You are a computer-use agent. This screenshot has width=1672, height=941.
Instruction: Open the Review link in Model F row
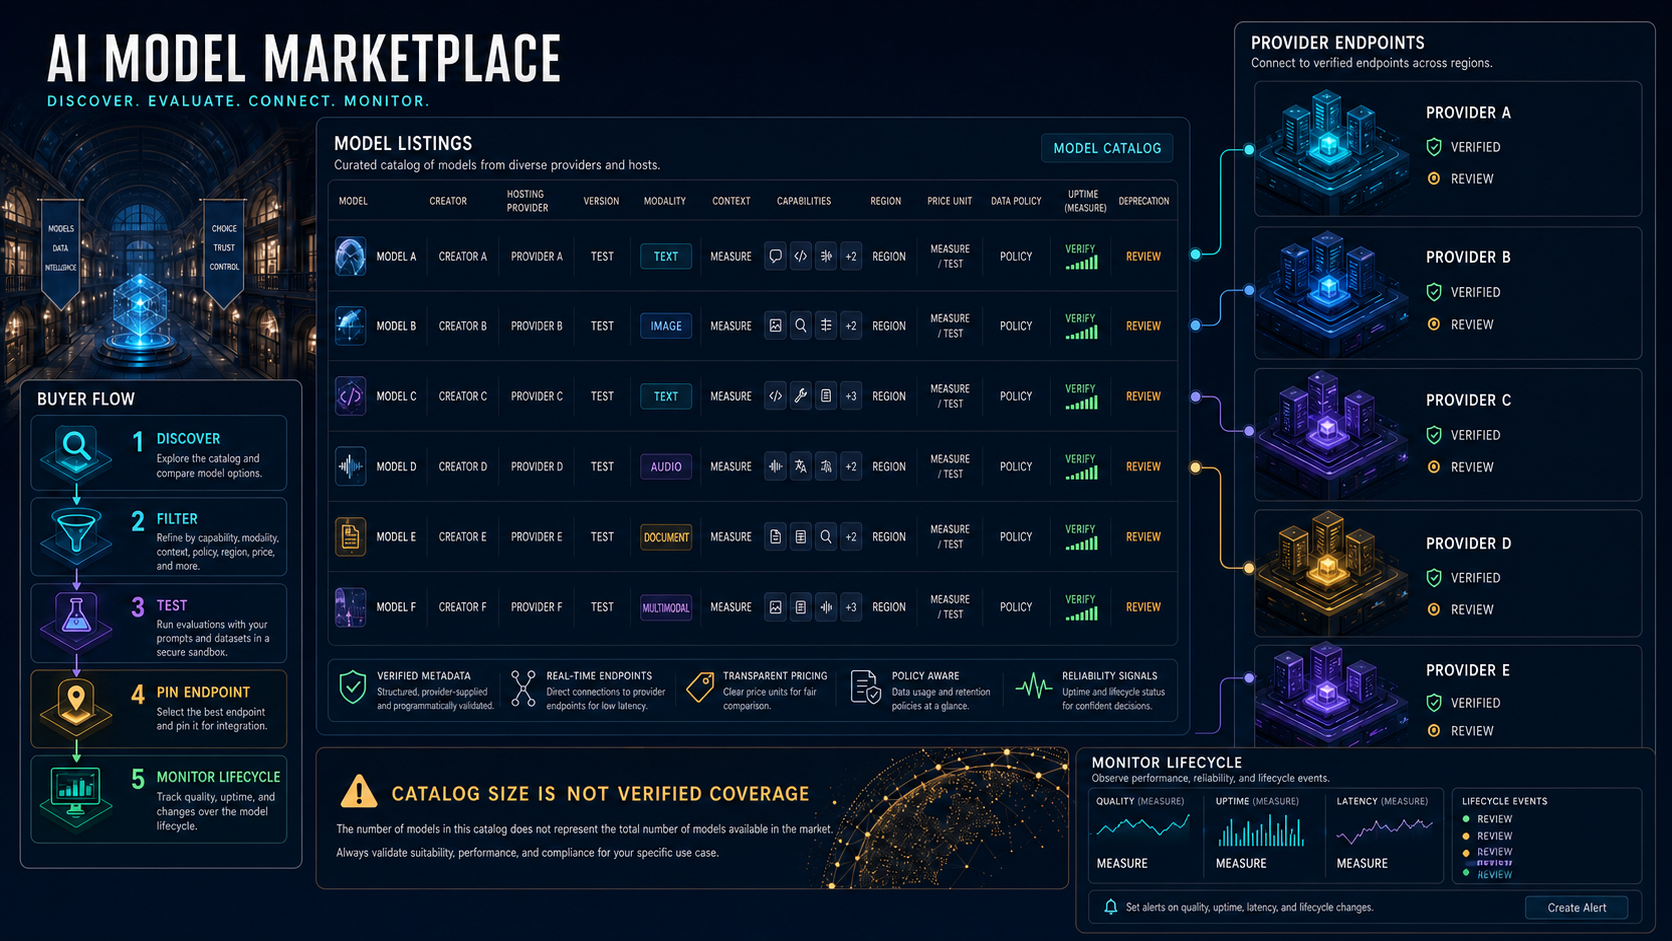pyautogui.click(x=1143, y=607)
